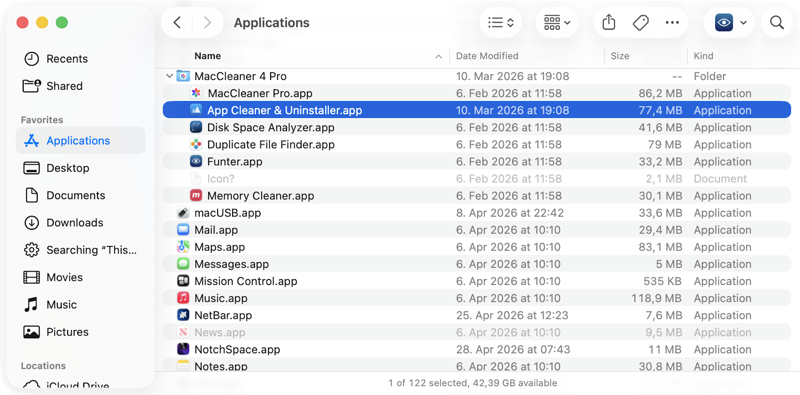Click the Funter eye toolbar icon

click(724, 22)
